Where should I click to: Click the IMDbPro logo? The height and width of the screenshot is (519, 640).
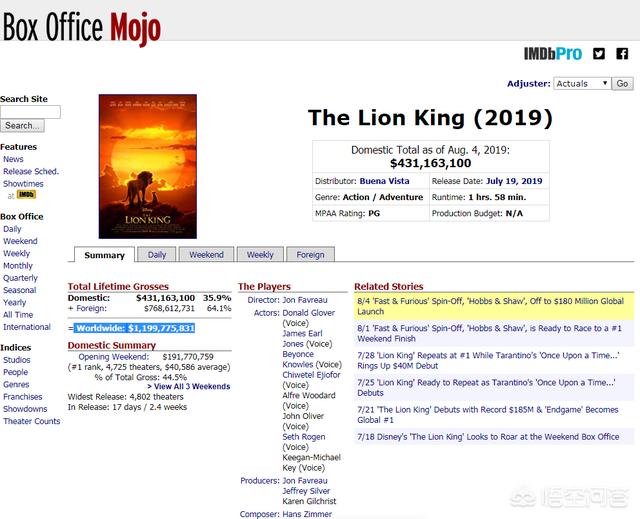(553, 53)
